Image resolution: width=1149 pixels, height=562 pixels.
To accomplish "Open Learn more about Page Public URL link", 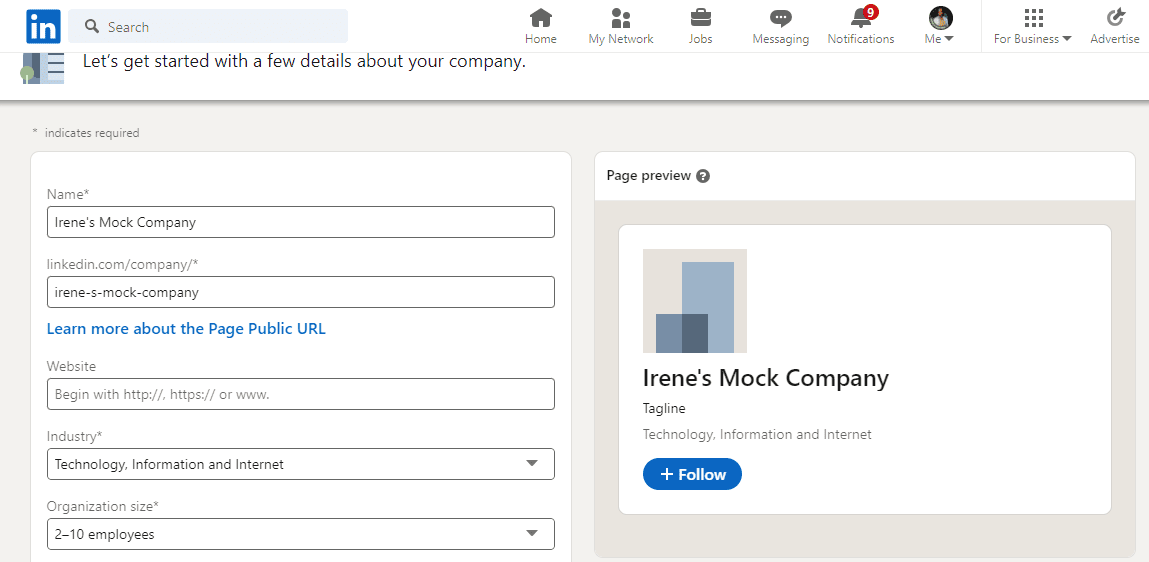I will (186, 329).
